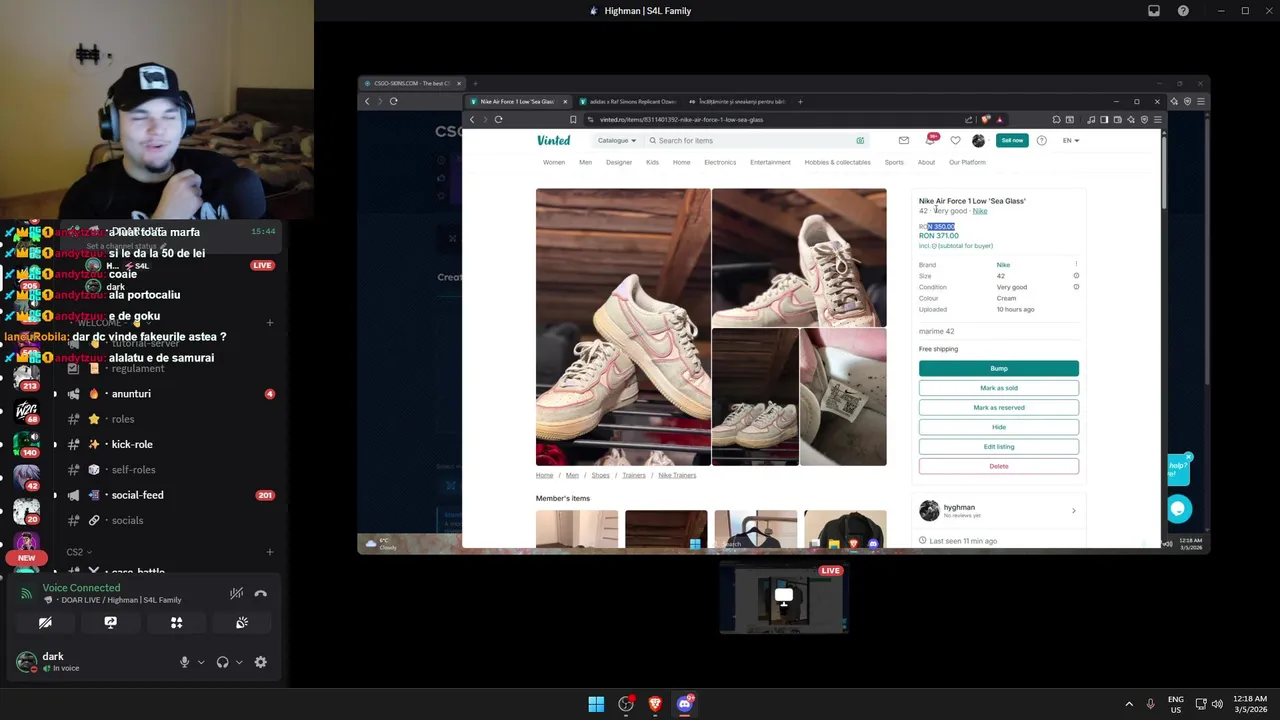Open the Discord help icon in title bar
This screenshot has height=720, width=1280.
[1183, 11]
